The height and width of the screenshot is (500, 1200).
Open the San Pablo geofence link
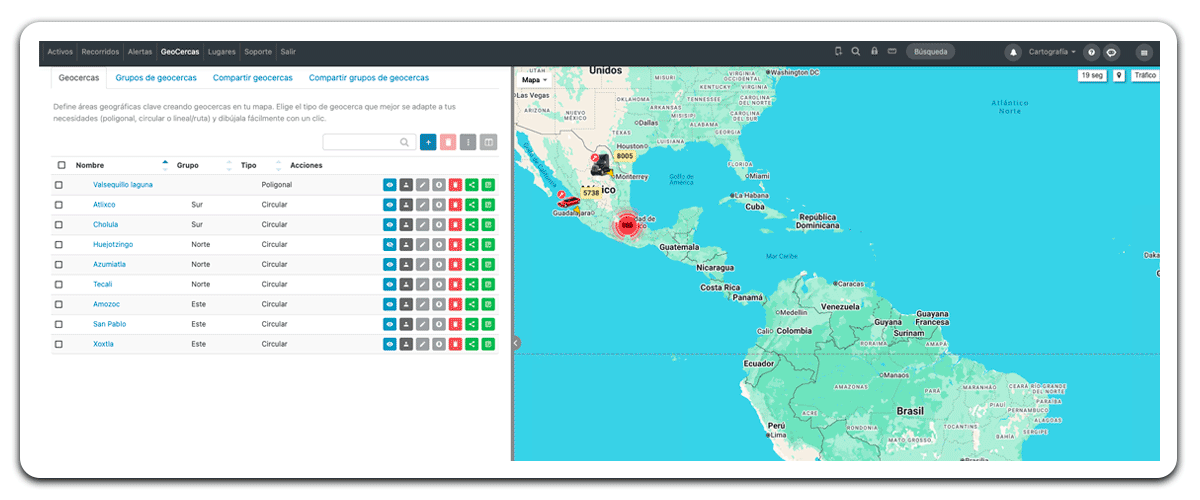coord(110,324)
